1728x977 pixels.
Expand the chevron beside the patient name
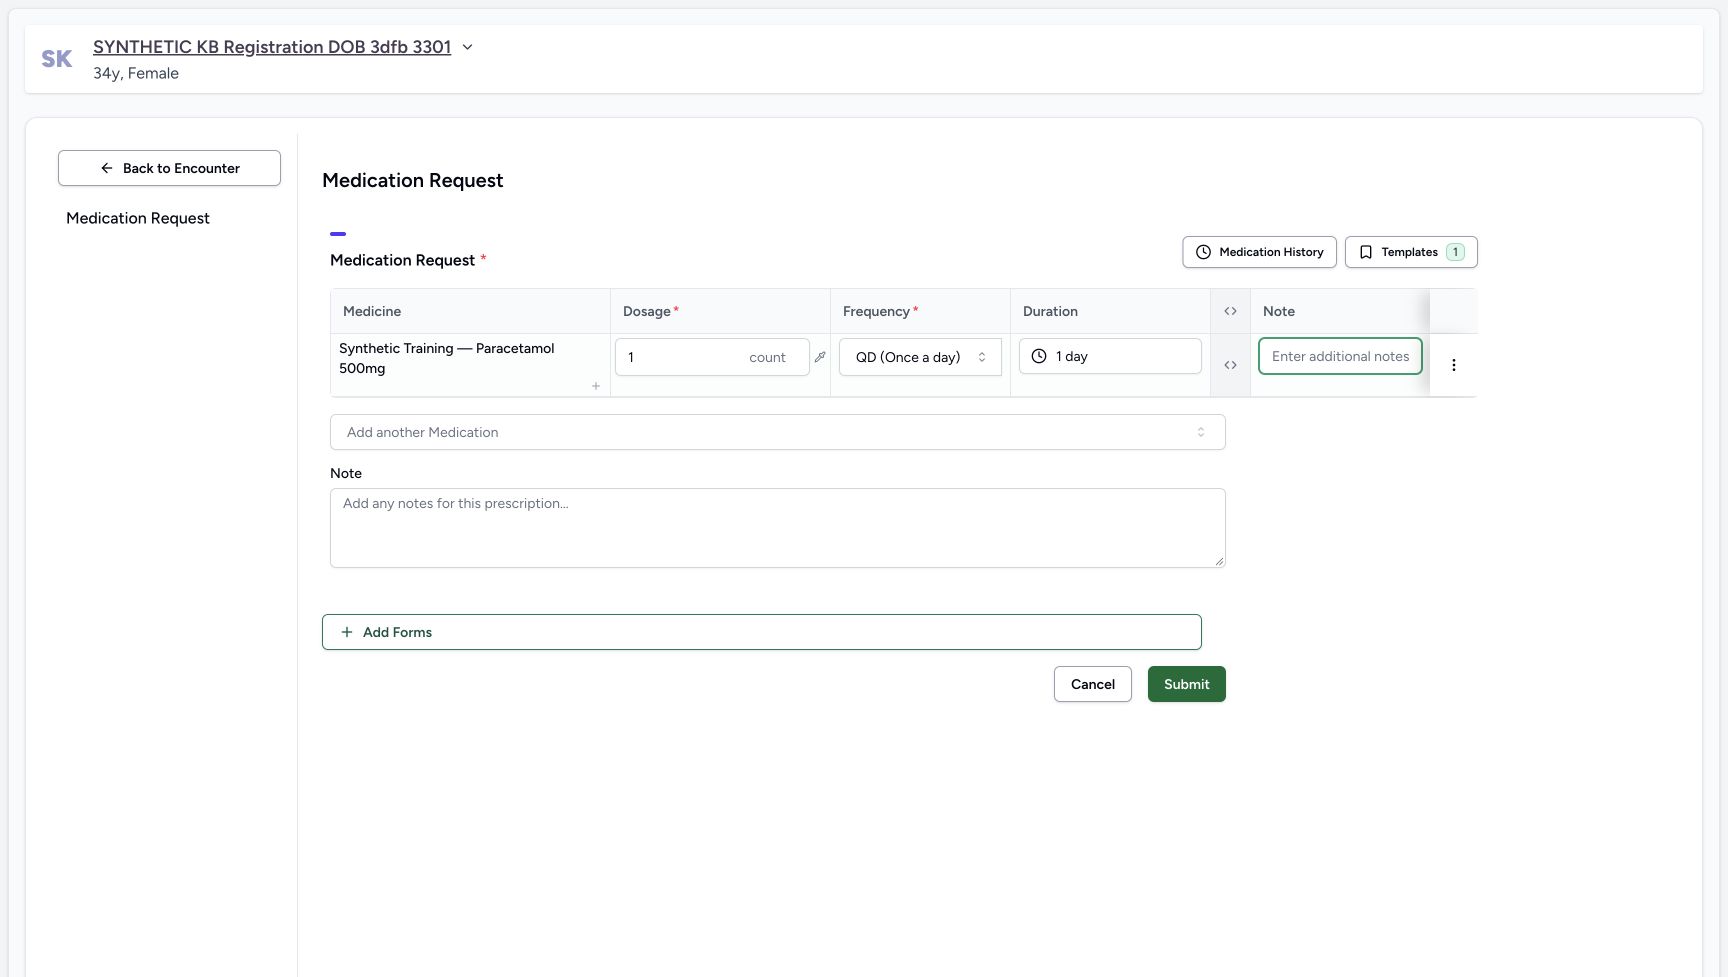[x=467, y=47]
